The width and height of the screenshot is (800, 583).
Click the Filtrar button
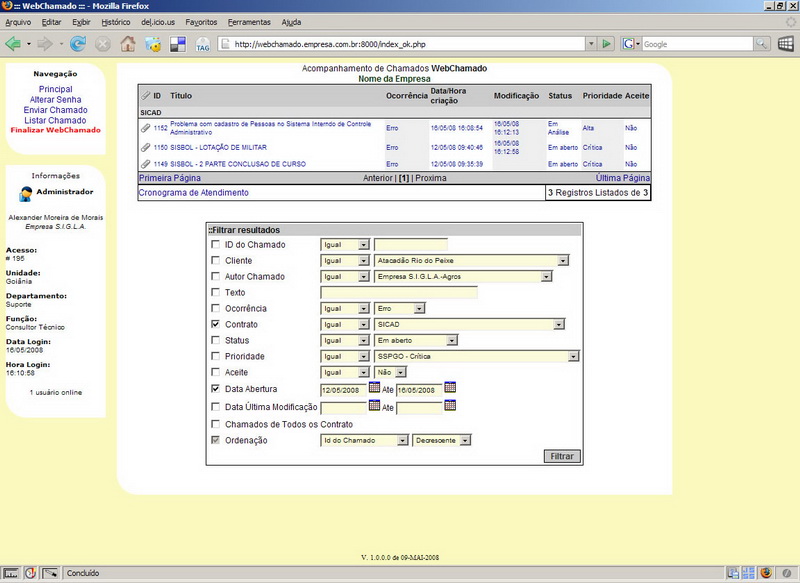562,456
